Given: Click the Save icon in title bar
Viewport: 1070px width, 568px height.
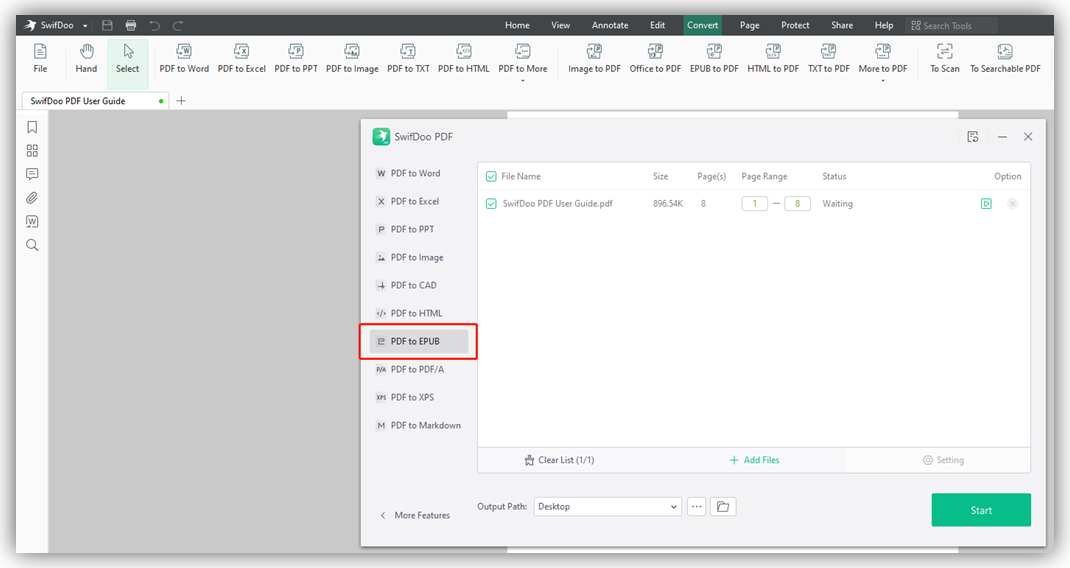Looking at the screenshot, I should click(107, 25).
